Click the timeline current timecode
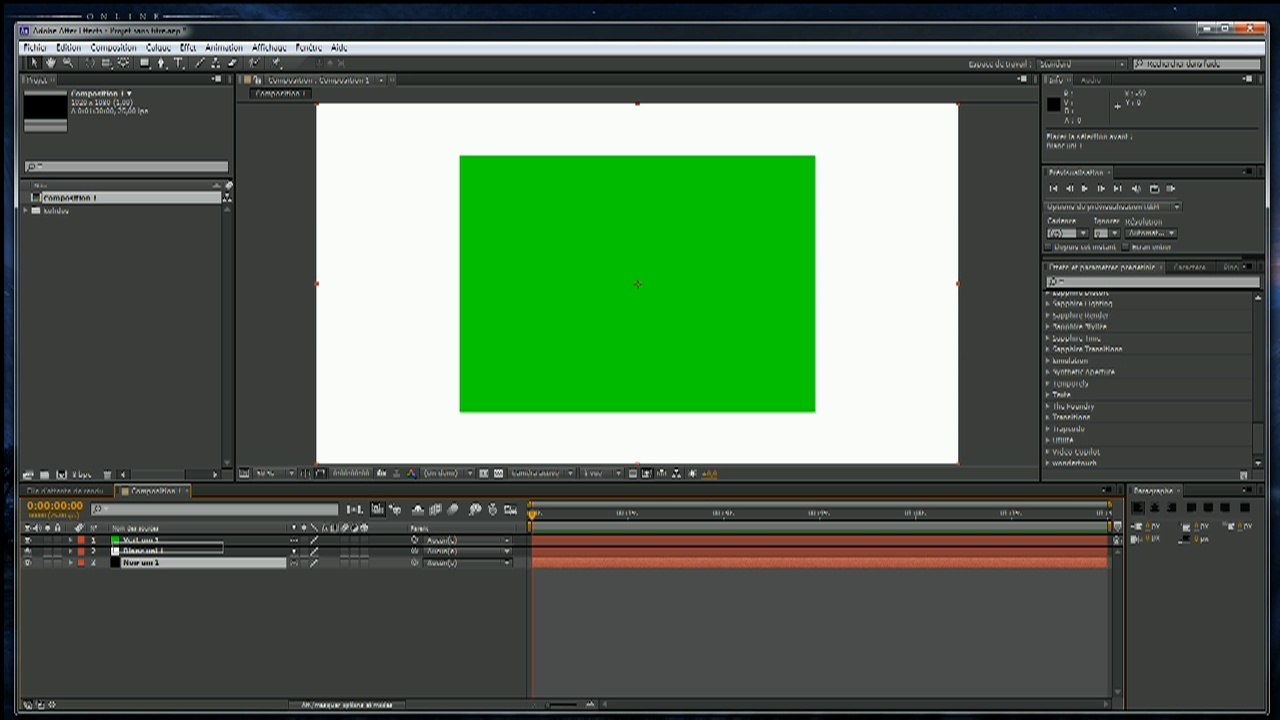The width and height of the screenshot is (1280, 720). (55, 506)
